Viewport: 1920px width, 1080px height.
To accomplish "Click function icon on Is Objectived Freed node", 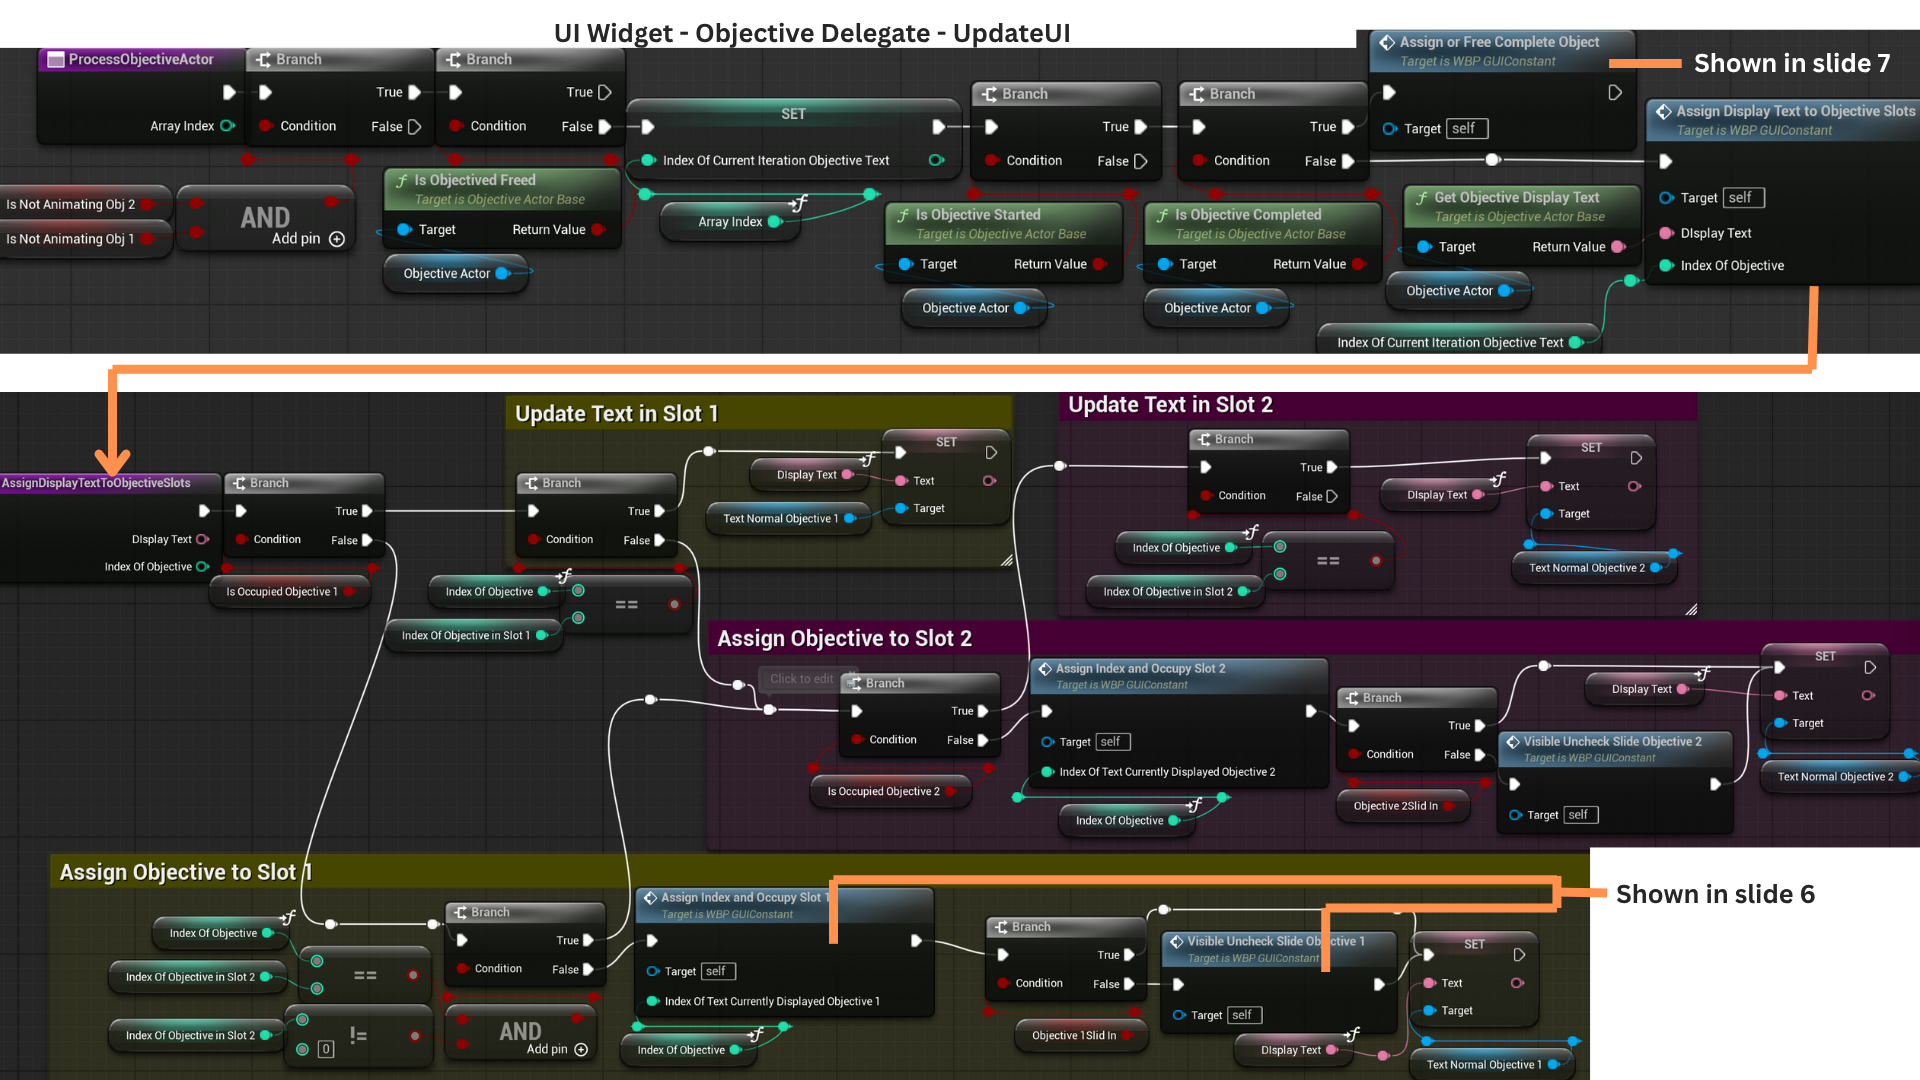I will tap(402, 181).
